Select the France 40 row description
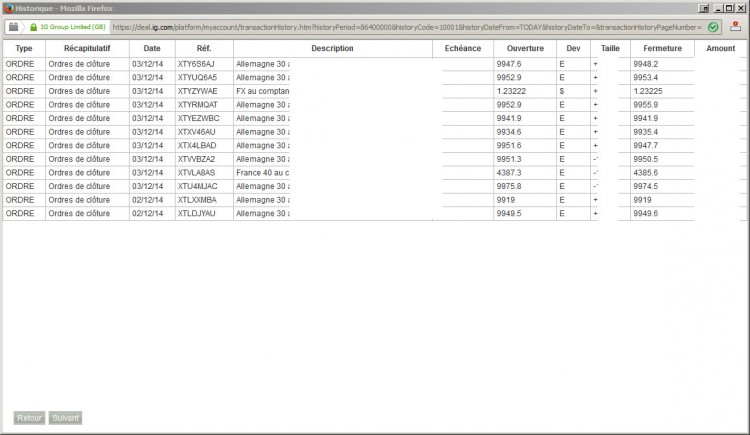This screenshot has width=750, height=435. [x=263, y=173]
